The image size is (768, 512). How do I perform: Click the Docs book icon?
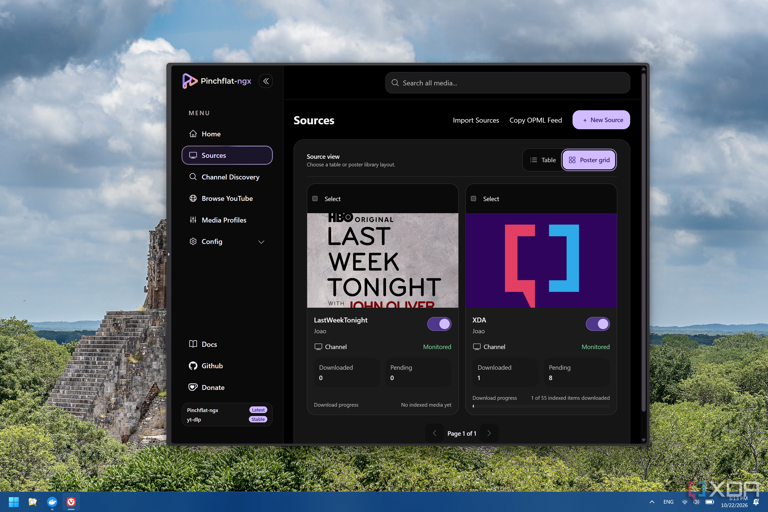(193, 344)
